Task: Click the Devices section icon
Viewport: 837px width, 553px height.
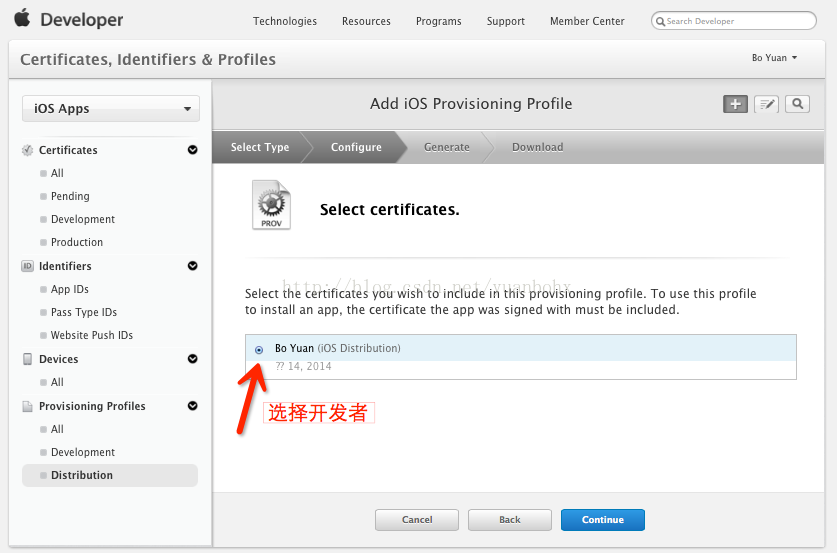Action: click(x=28, y=359)
